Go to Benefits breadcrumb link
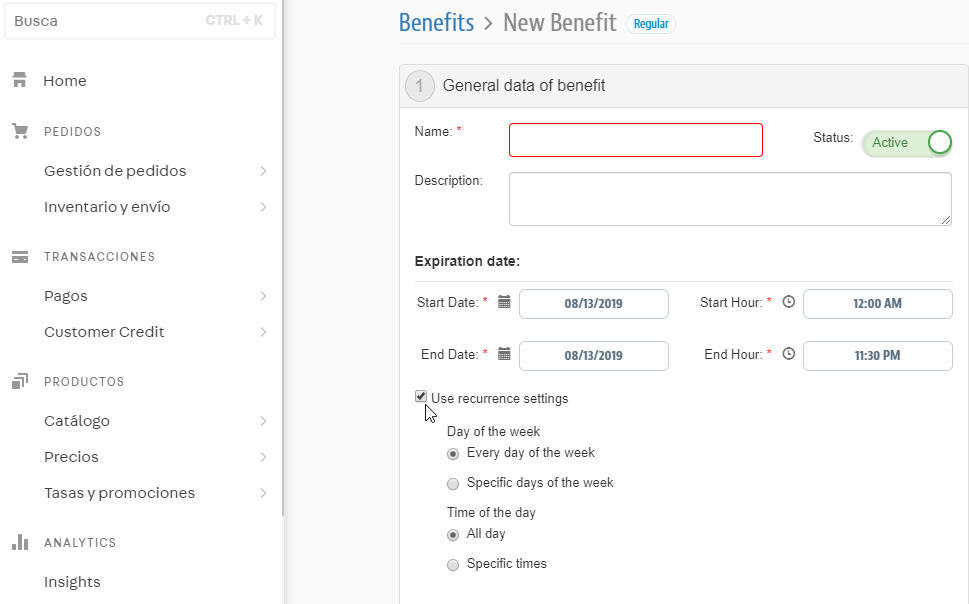The image size is (969, 604). pos(436,23)
